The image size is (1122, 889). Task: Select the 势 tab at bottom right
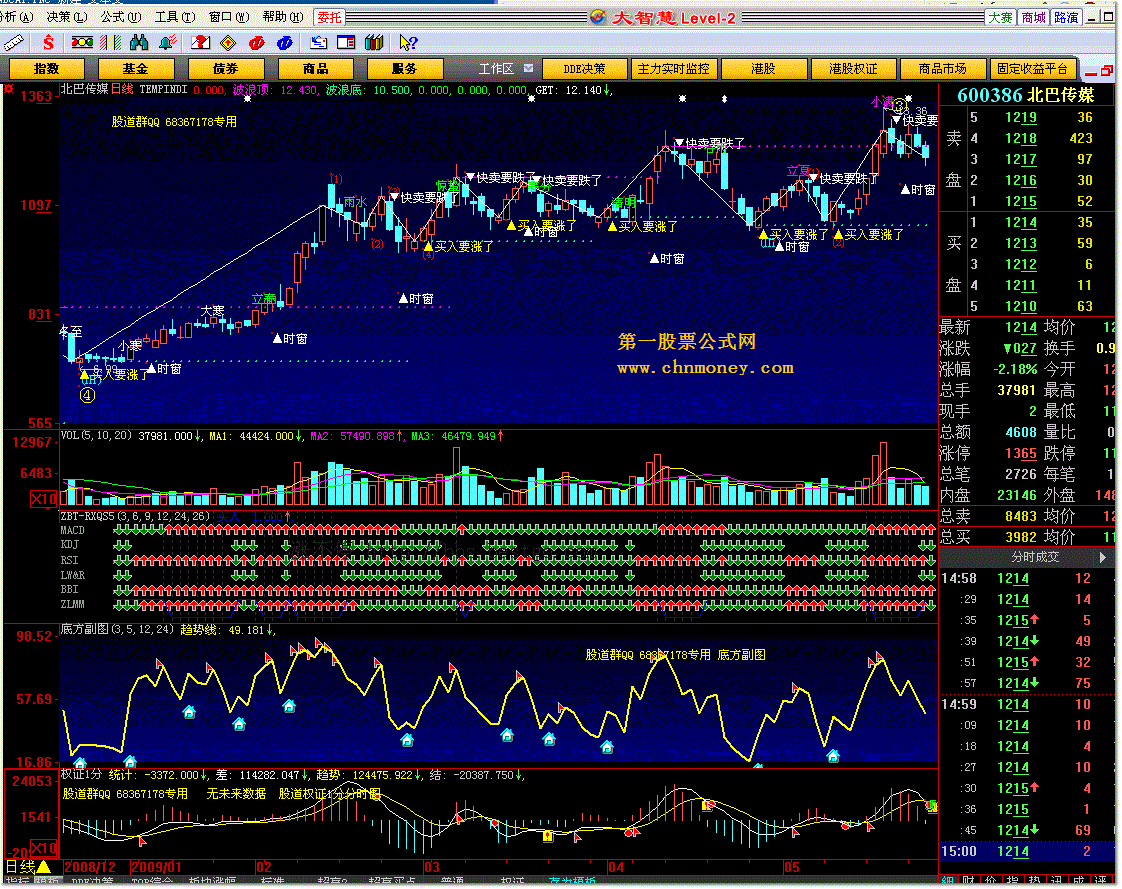click(x=1035, y=881)
